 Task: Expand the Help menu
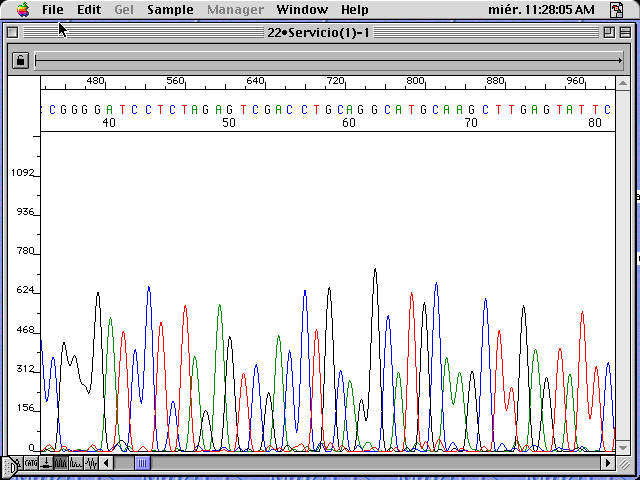tap(354, 10)
